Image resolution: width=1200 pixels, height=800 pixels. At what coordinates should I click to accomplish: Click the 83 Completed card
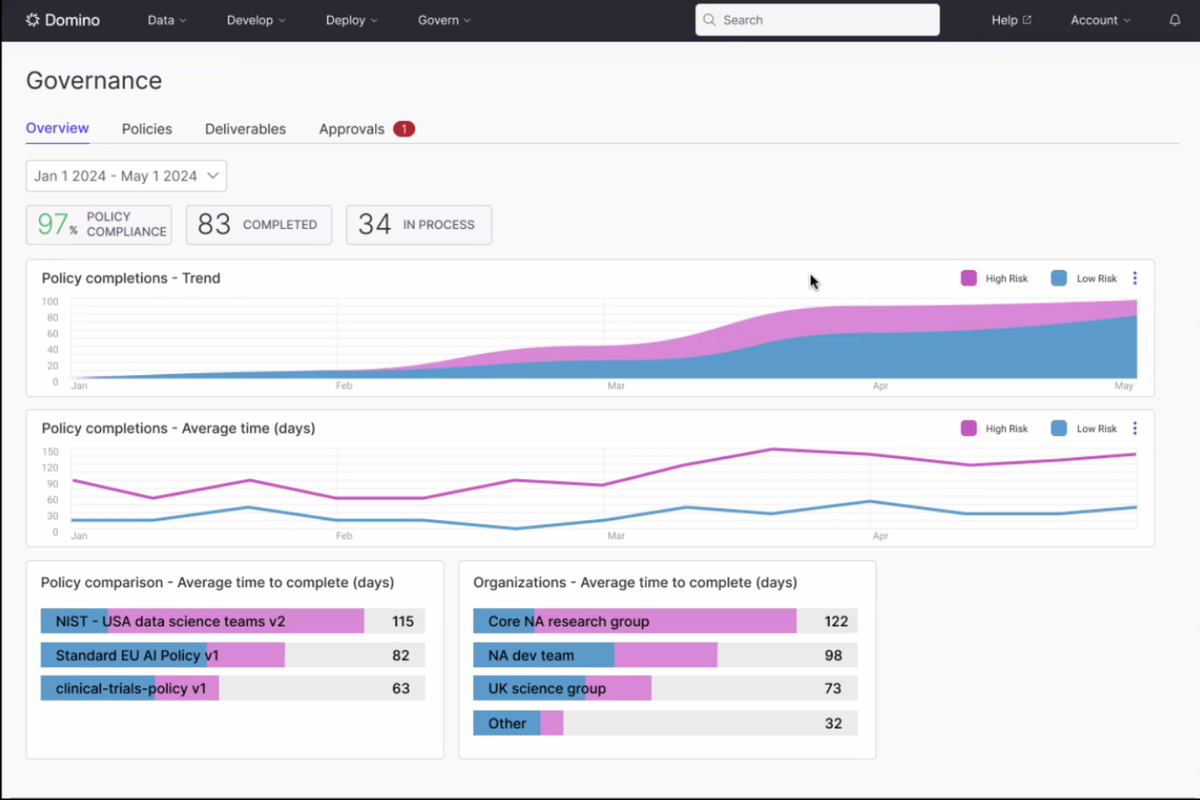(x=258, y=224)
